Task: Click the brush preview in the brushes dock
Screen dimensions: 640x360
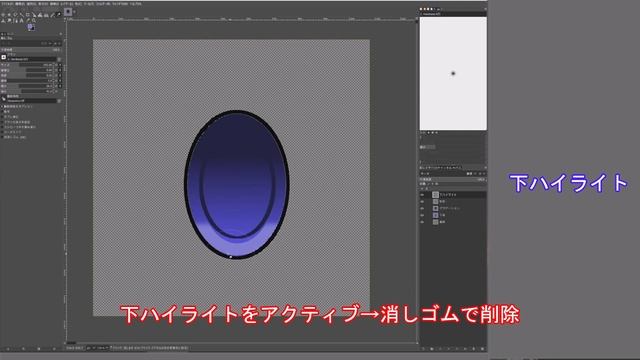Action: [x=453, y=73]
